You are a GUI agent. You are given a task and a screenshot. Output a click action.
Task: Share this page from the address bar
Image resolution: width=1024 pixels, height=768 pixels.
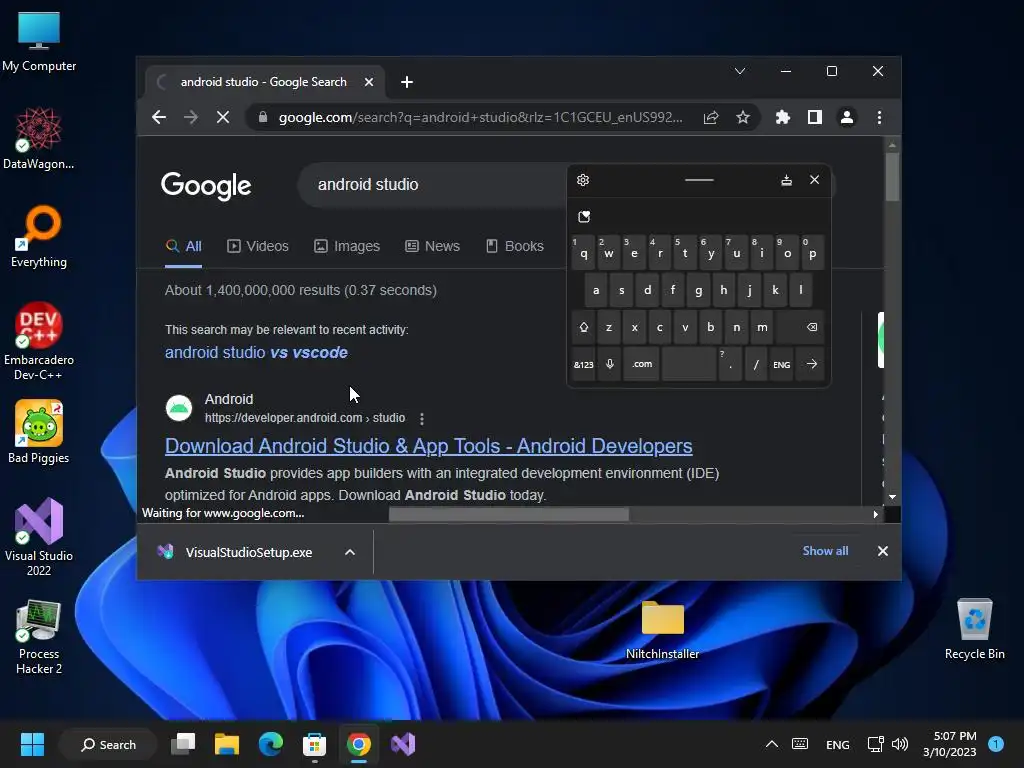coord(711,118)
